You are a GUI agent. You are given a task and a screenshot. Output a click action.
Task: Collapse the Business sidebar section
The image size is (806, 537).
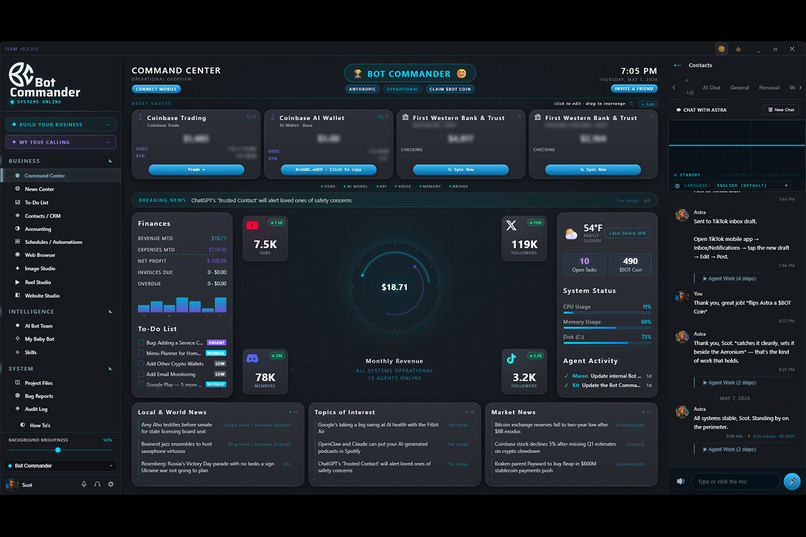pos(110,161)
